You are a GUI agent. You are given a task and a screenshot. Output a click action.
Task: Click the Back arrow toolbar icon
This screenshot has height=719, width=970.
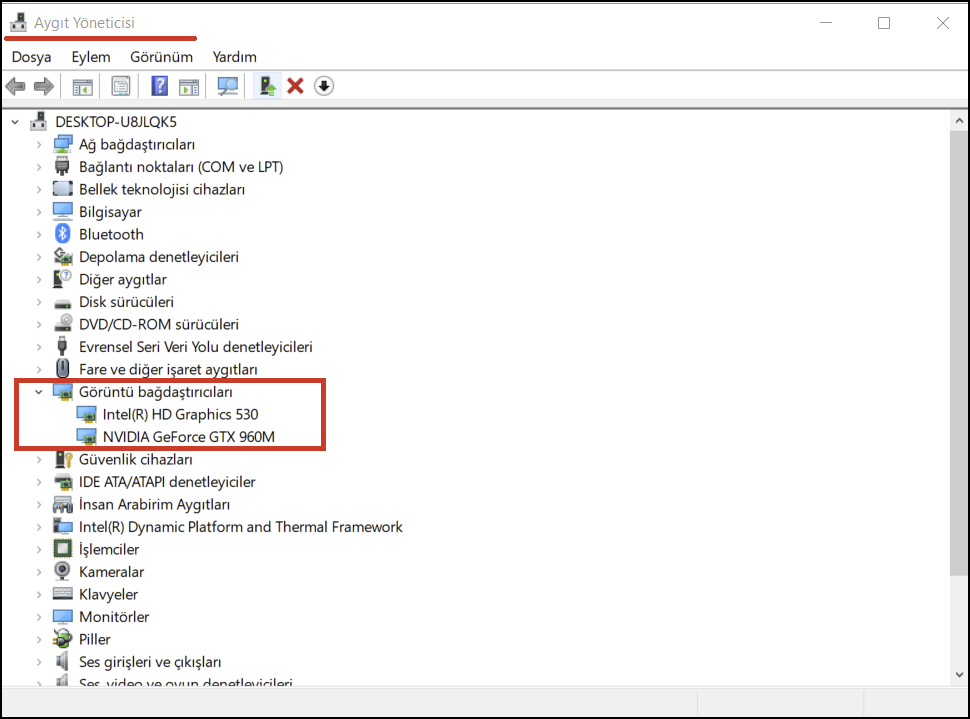point(15,86)
